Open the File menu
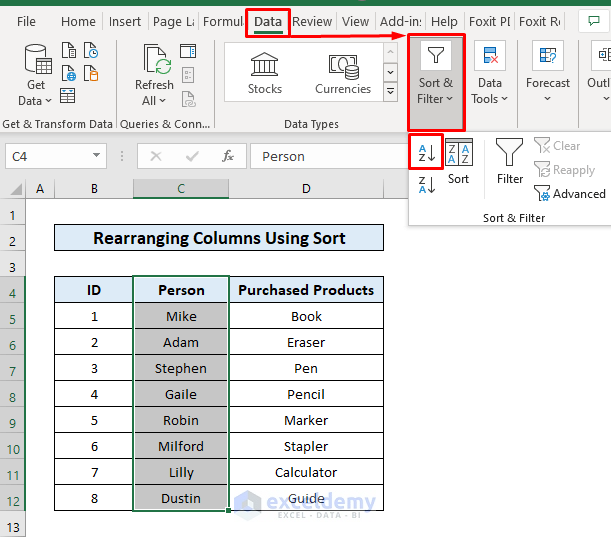 [x=27, y=21]
